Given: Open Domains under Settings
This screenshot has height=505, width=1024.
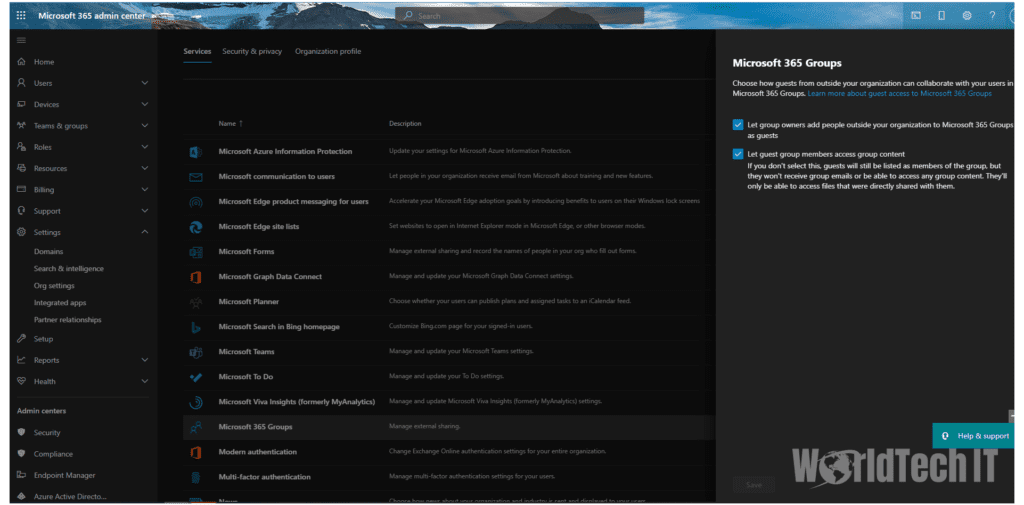Looking at the screenshot, I should click(x=48, y=252).
